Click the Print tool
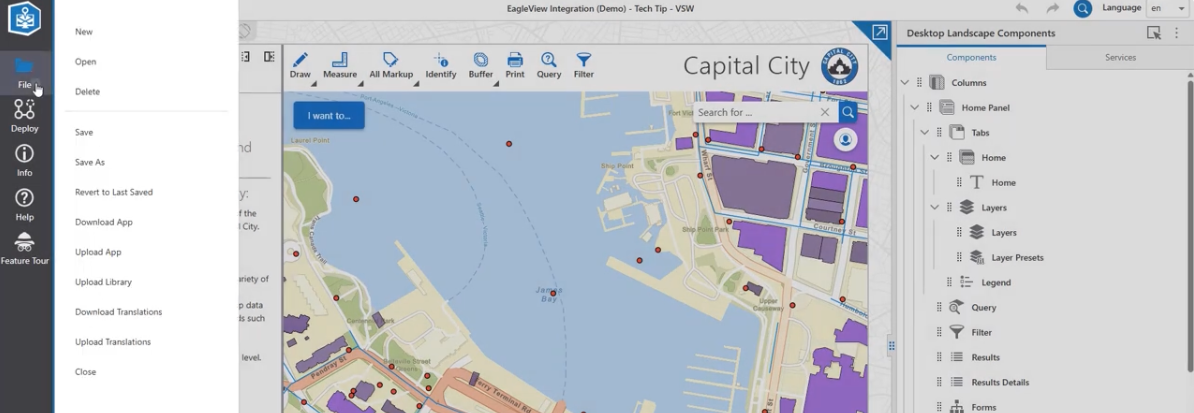Viewport: 1194px width, 413px height. click(x=515, y=66)
